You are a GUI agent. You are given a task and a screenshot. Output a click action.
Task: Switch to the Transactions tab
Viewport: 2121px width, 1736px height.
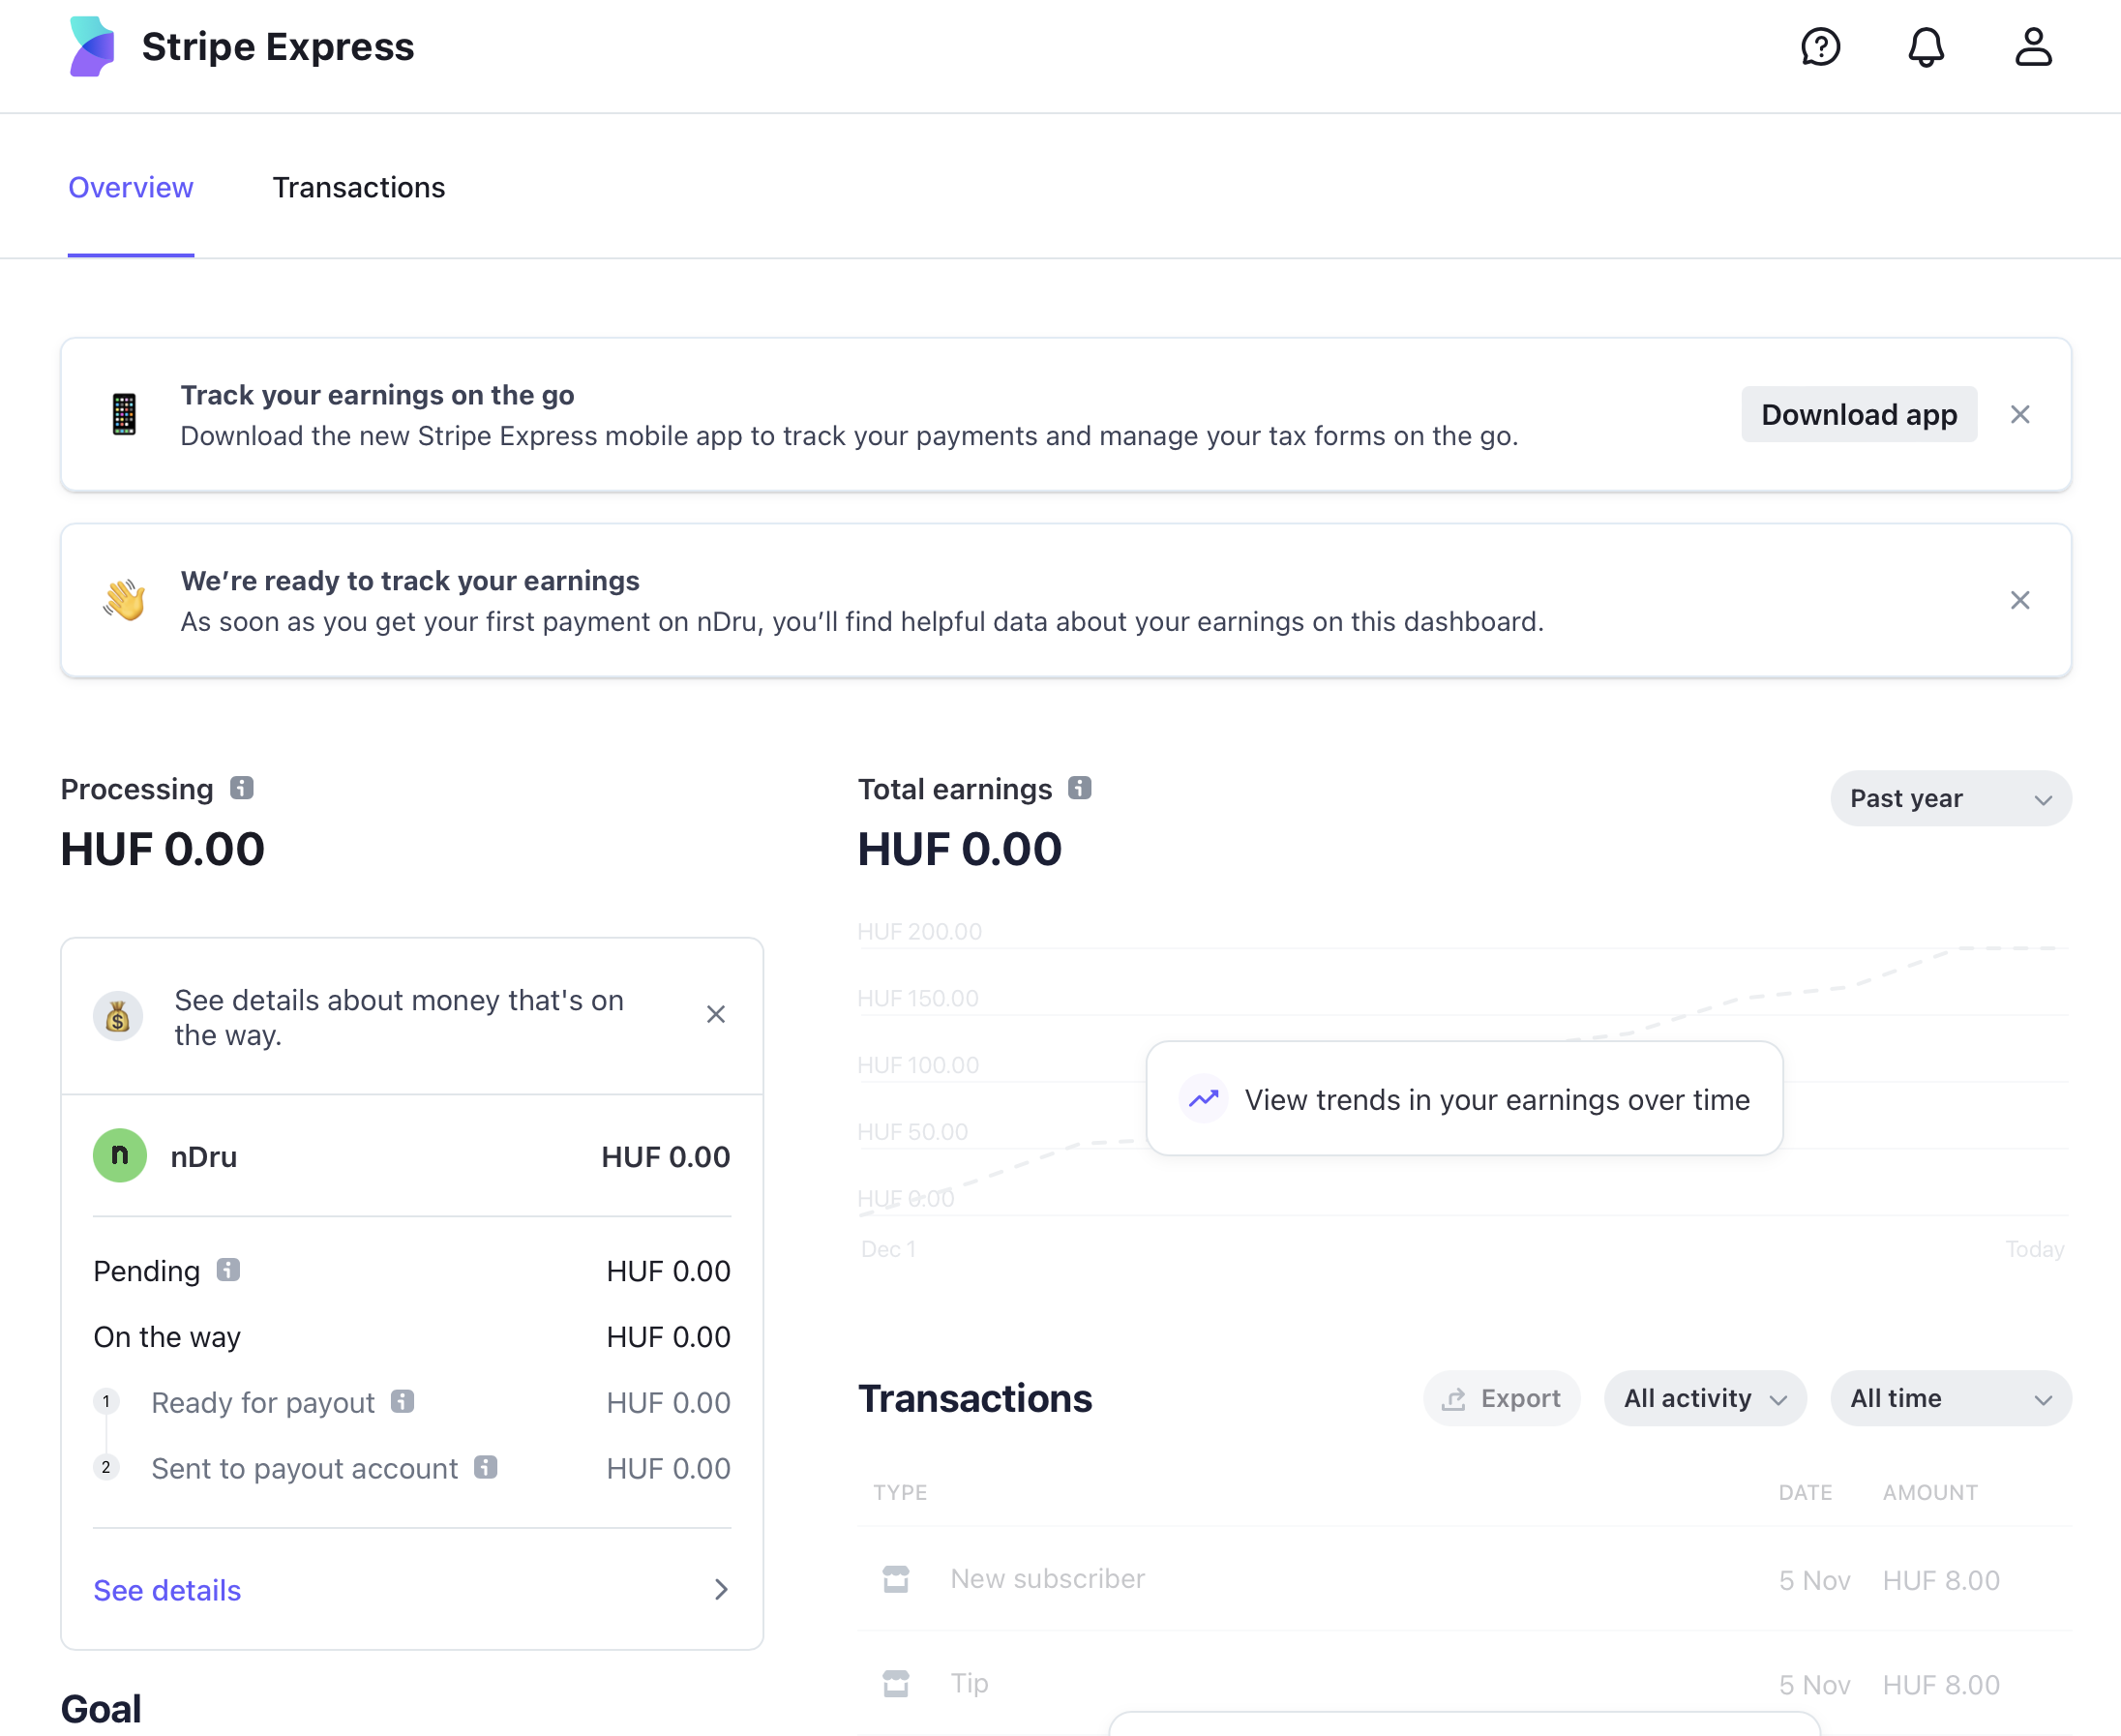point(359,187)
